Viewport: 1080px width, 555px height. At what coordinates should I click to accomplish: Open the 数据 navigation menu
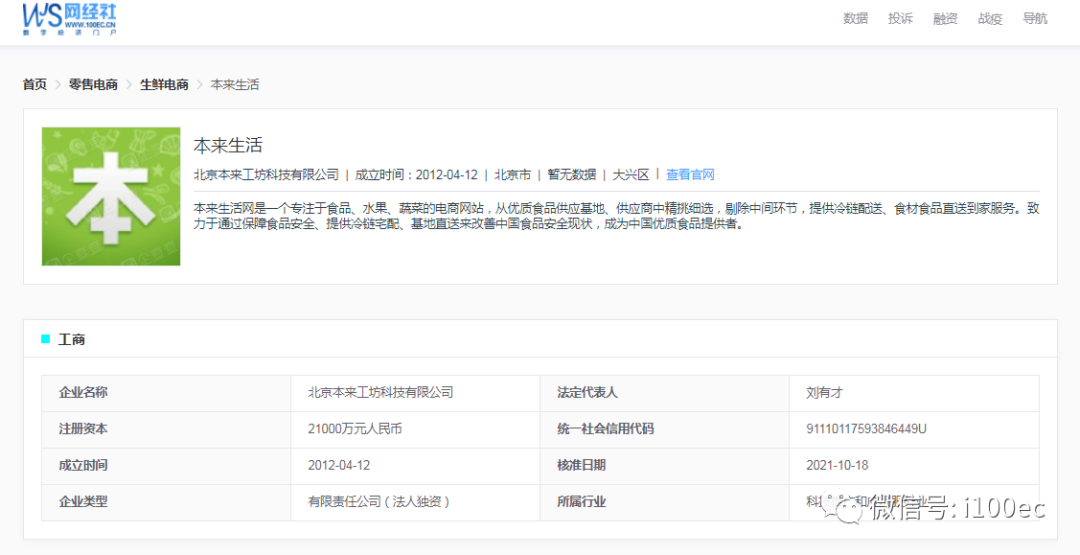point(855,18)
